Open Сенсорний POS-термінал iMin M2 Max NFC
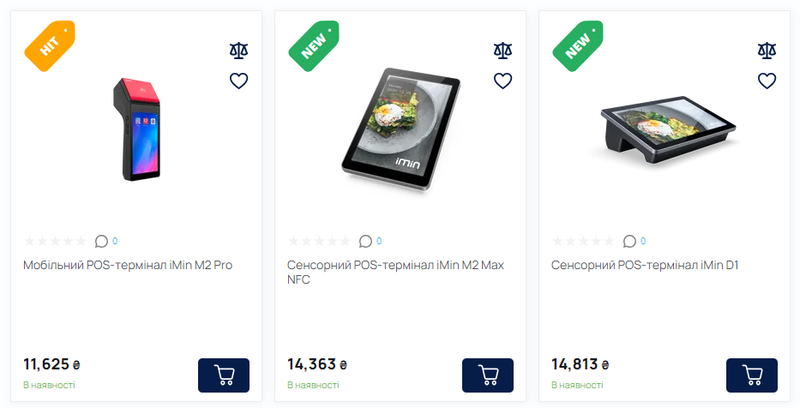The image size is (800, 408). point(395,272)
